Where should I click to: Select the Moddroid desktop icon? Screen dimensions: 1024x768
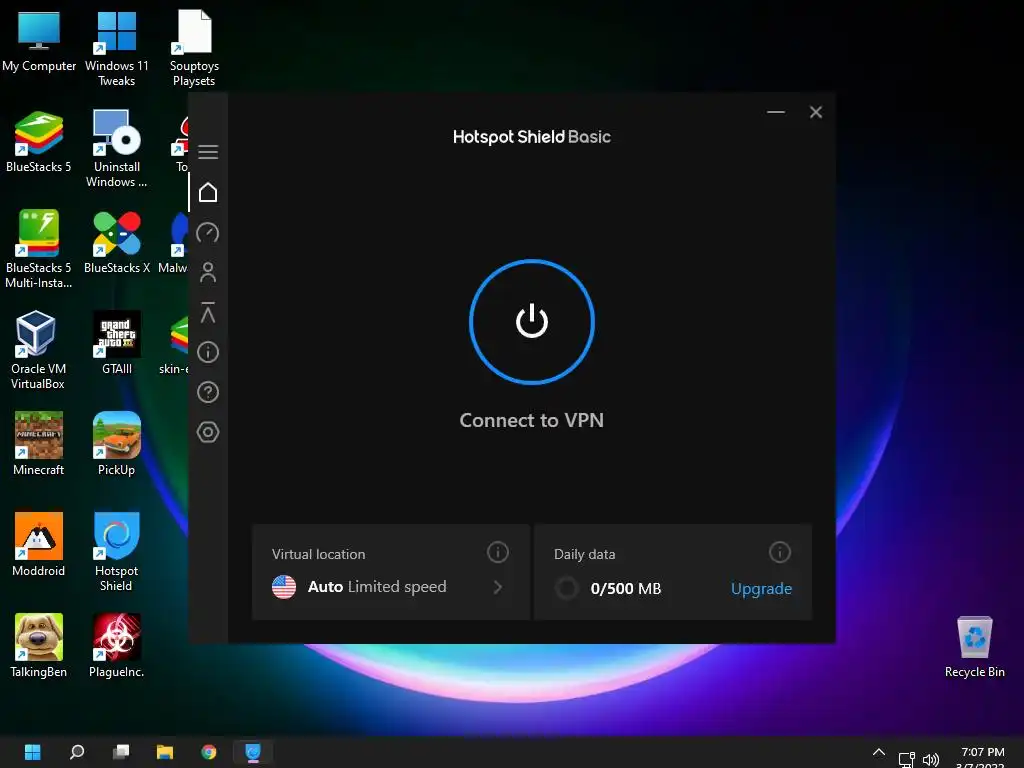[x=39, y=545]
